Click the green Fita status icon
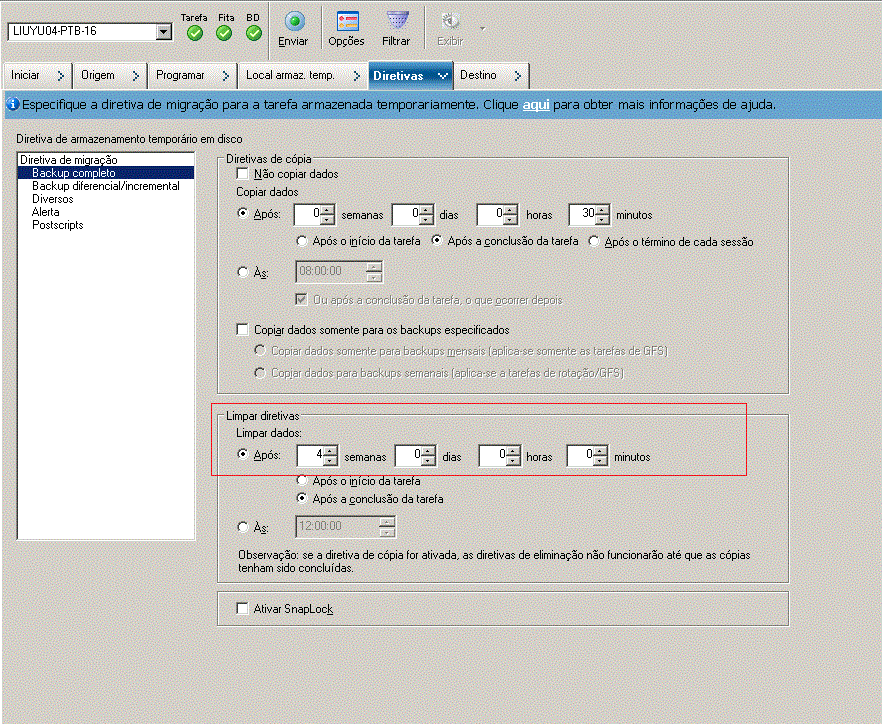Viewport: 882px width, 724px height. (x=223, y=33)
